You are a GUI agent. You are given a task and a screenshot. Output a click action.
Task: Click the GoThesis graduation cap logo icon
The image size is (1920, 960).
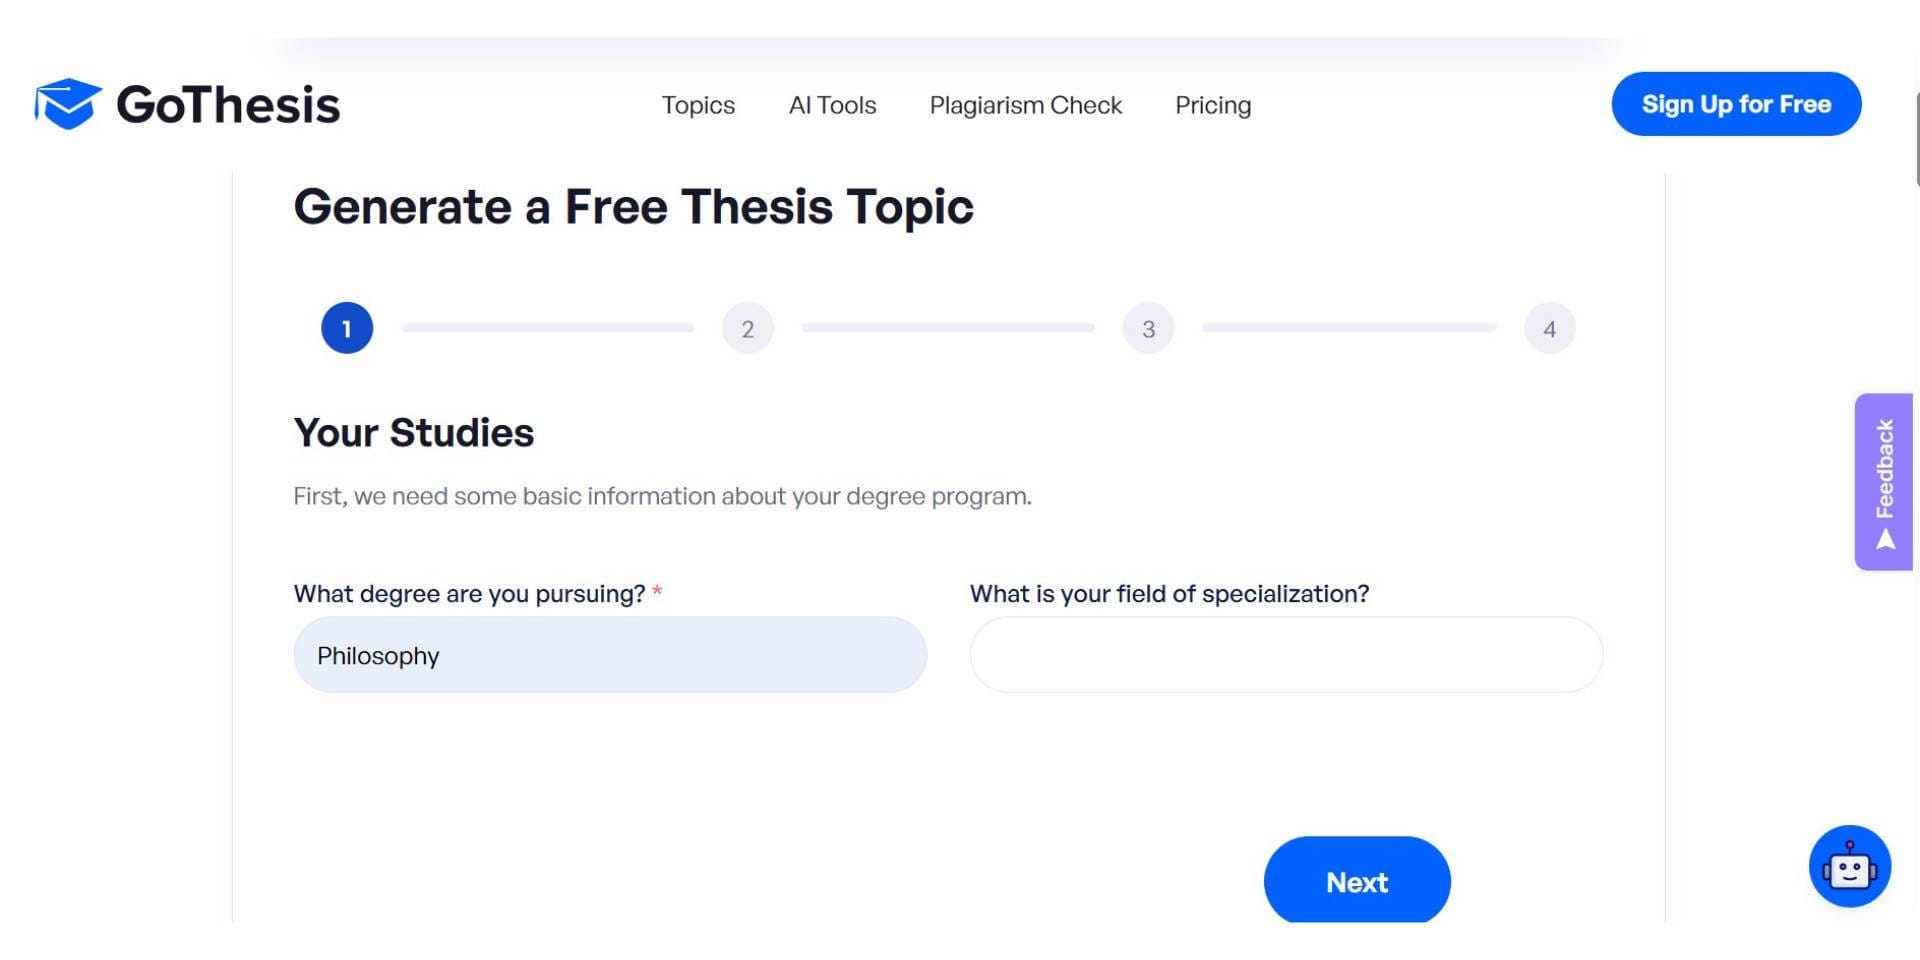click(67, 103)
